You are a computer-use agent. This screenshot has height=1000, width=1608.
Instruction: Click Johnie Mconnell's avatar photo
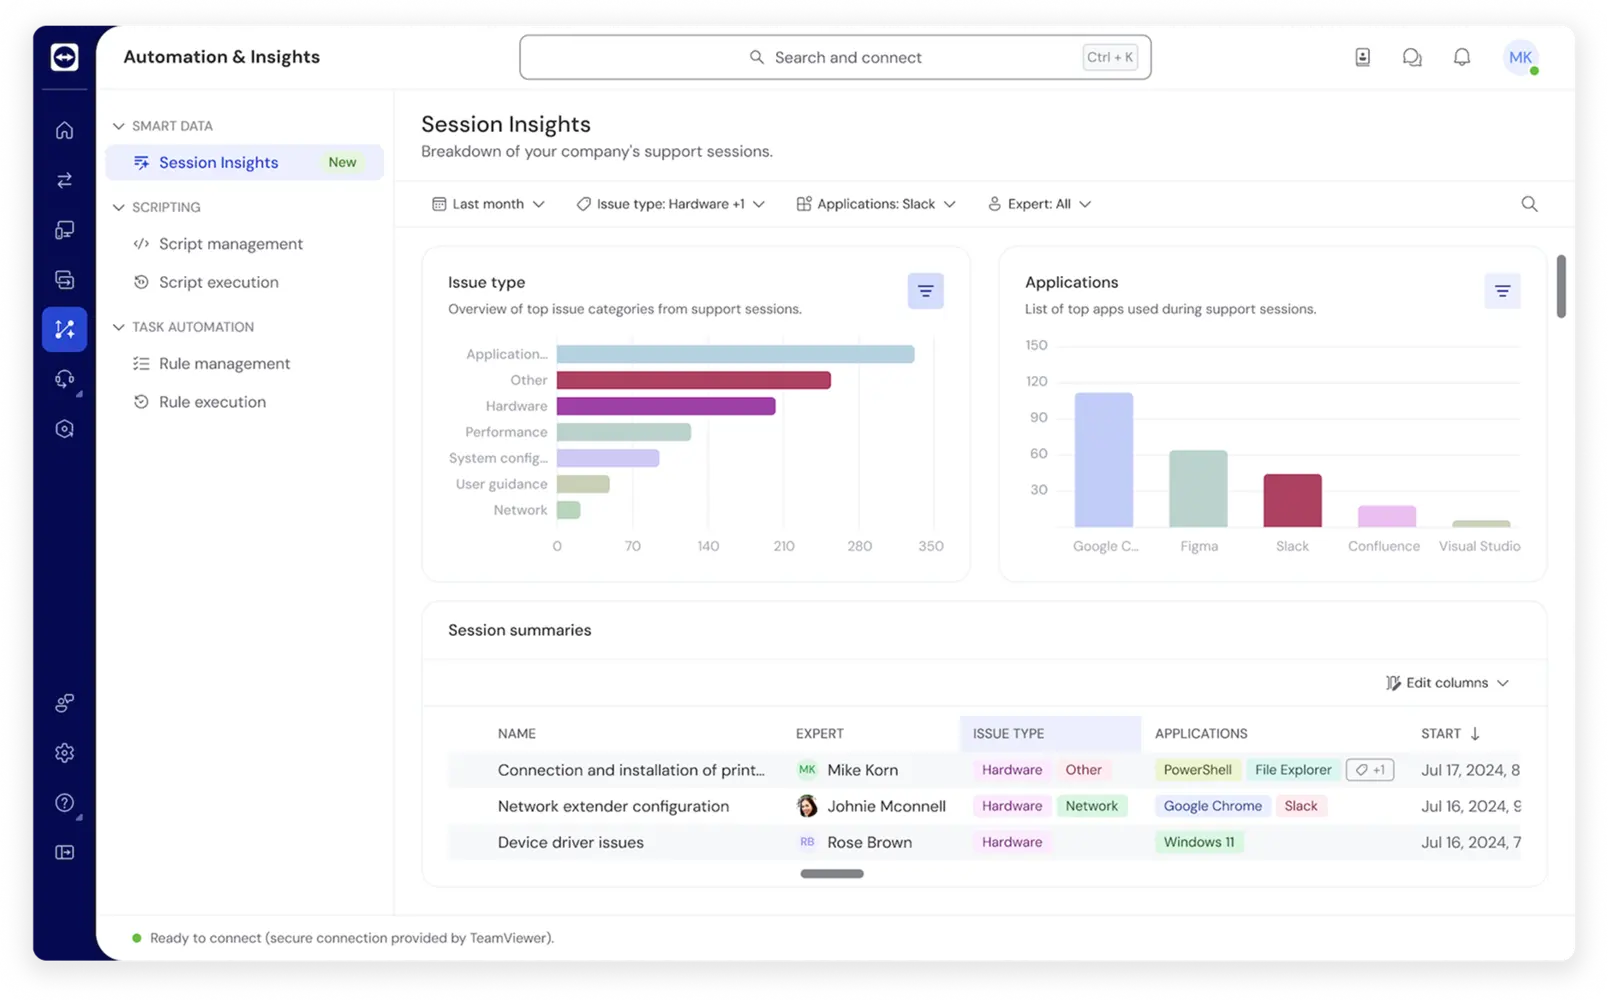[807, 806]
